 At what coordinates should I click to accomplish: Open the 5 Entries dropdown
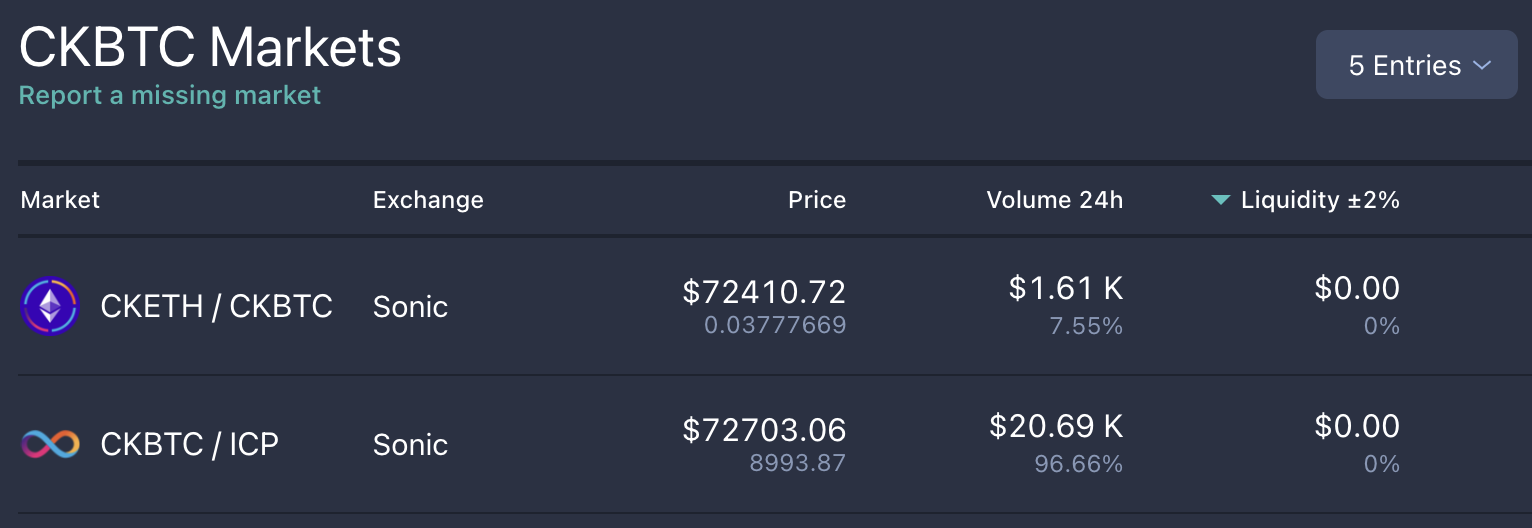(x=1416, y=66)
